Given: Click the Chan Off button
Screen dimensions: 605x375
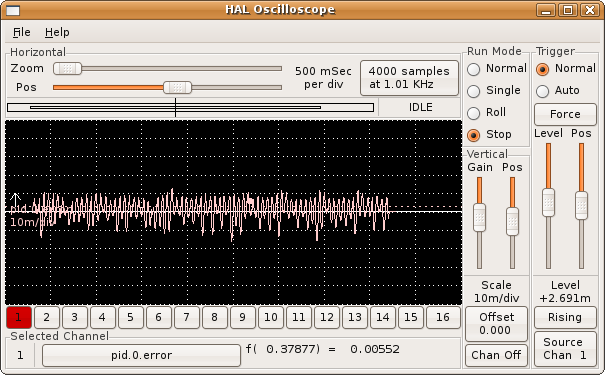Looking at the screenshot, I should (496, 355).
